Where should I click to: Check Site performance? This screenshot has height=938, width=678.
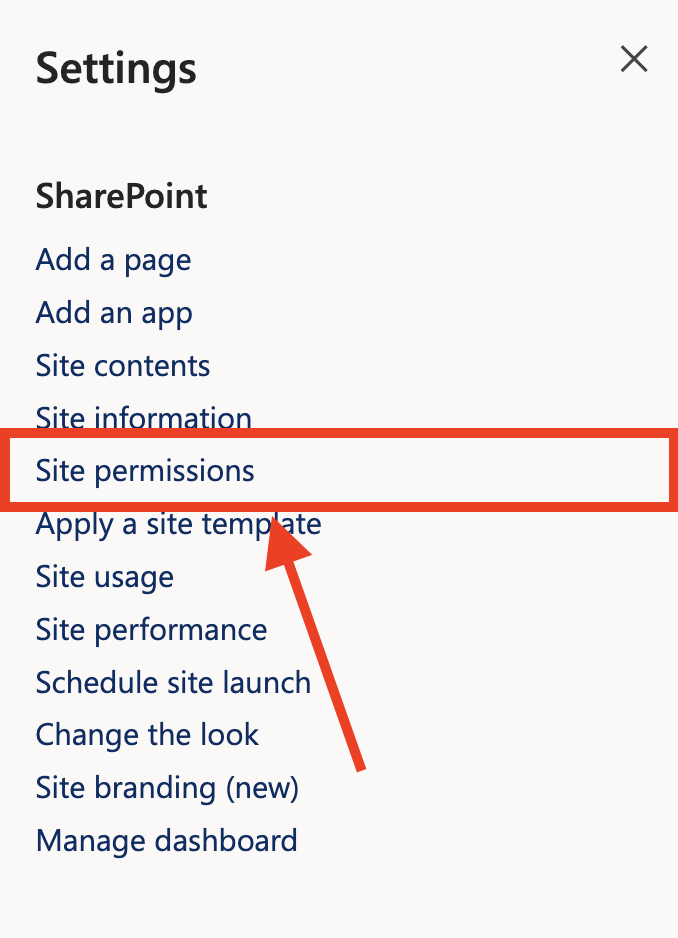point(151,629)
